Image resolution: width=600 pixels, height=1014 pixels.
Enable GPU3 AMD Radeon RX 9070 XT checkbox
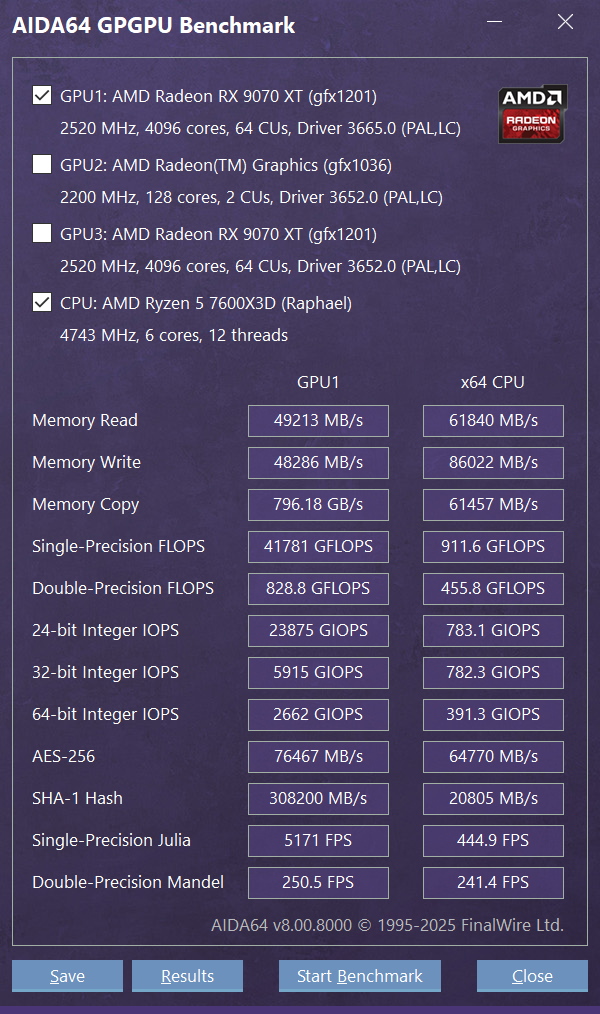[42, 234]
